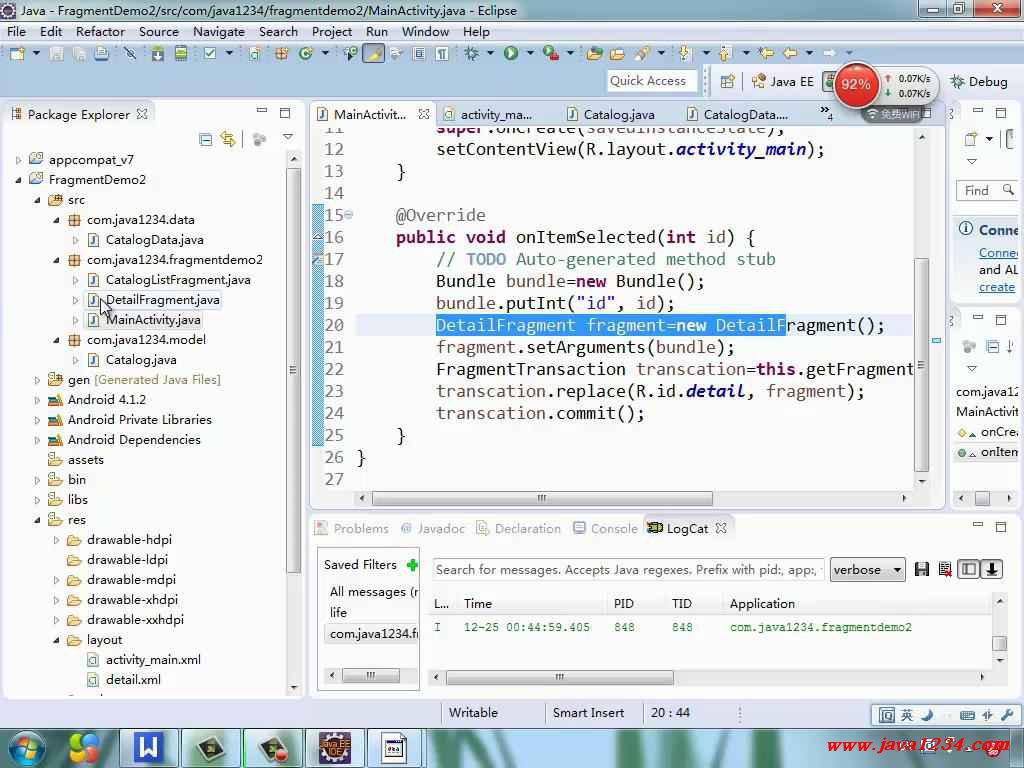Viewport: 1024px width, 768px height.
Task: Click the LogCat horizontal scrollbar thumb
Action: (559, 677)
